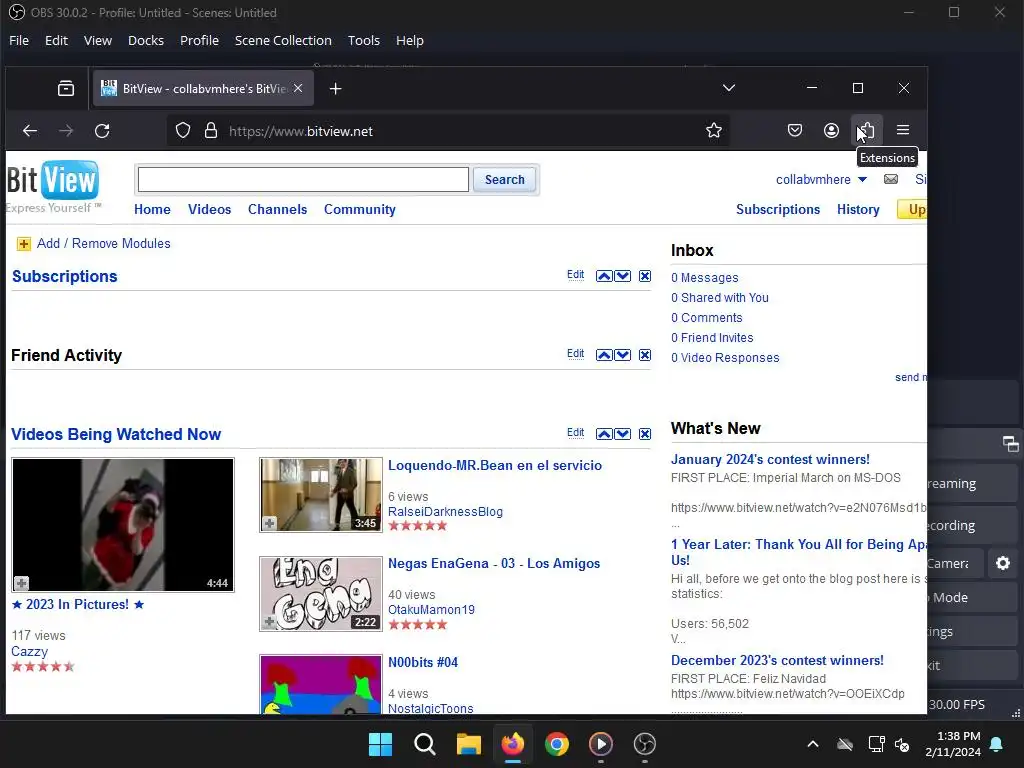Move the Subscriptions module up
The height and width of the screenshot is (768, 1024).
(604, 276)
